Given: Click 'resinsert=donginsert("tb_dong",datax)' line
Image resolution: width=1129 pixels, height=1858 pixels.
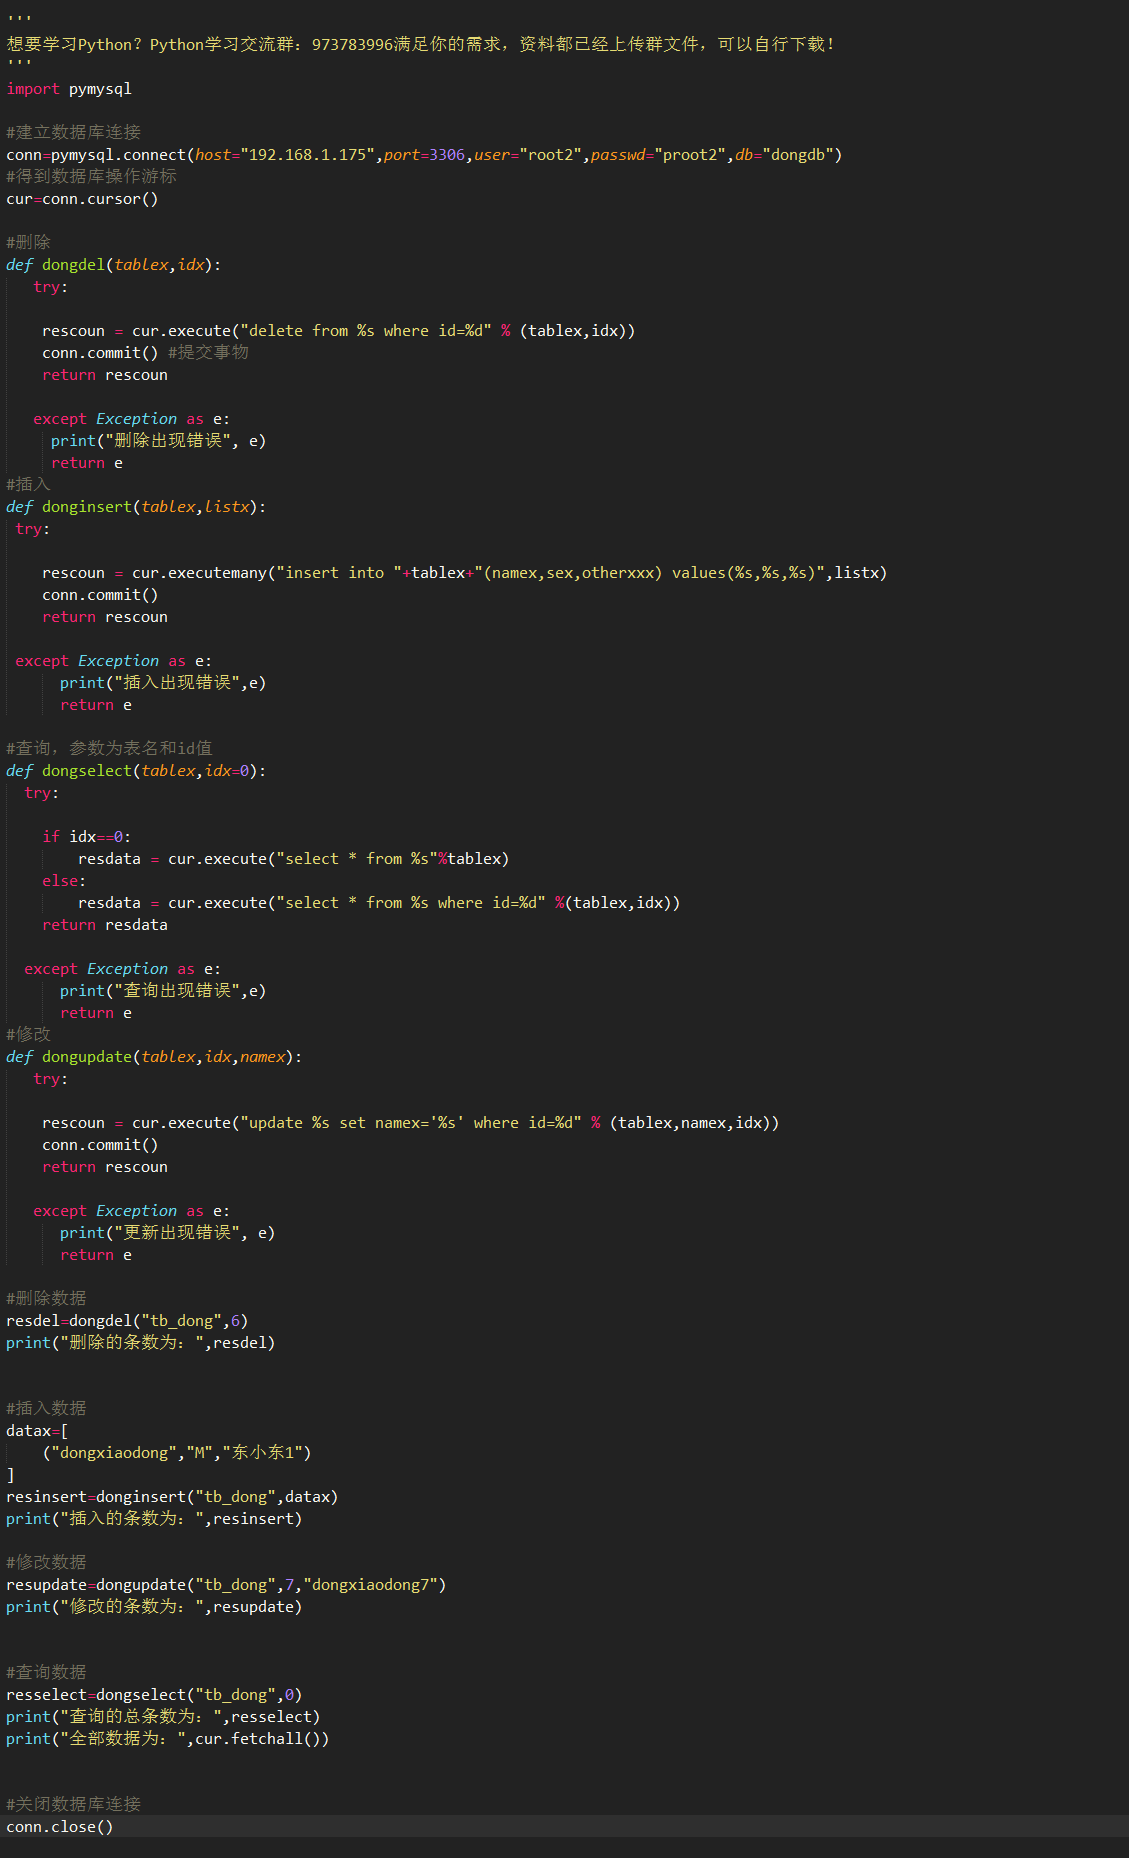Looking at the screenshot, I should [172, 1497].
